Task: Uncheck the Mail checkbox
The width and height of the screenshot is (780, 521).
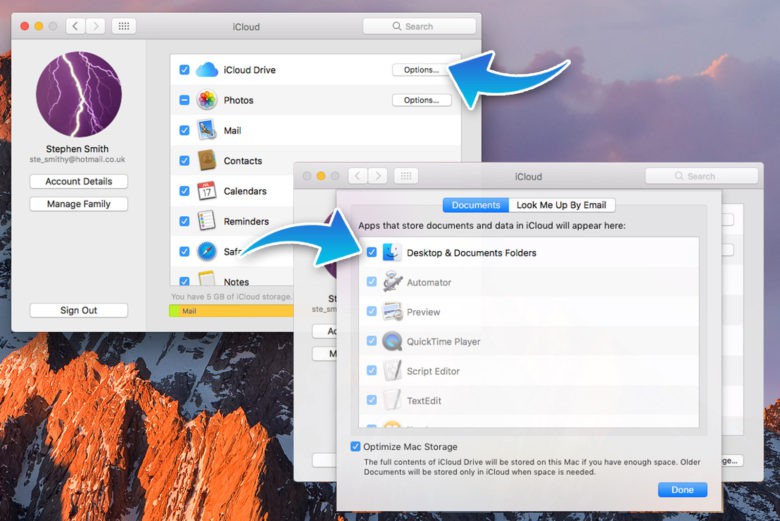Action: tap(184, 130)
